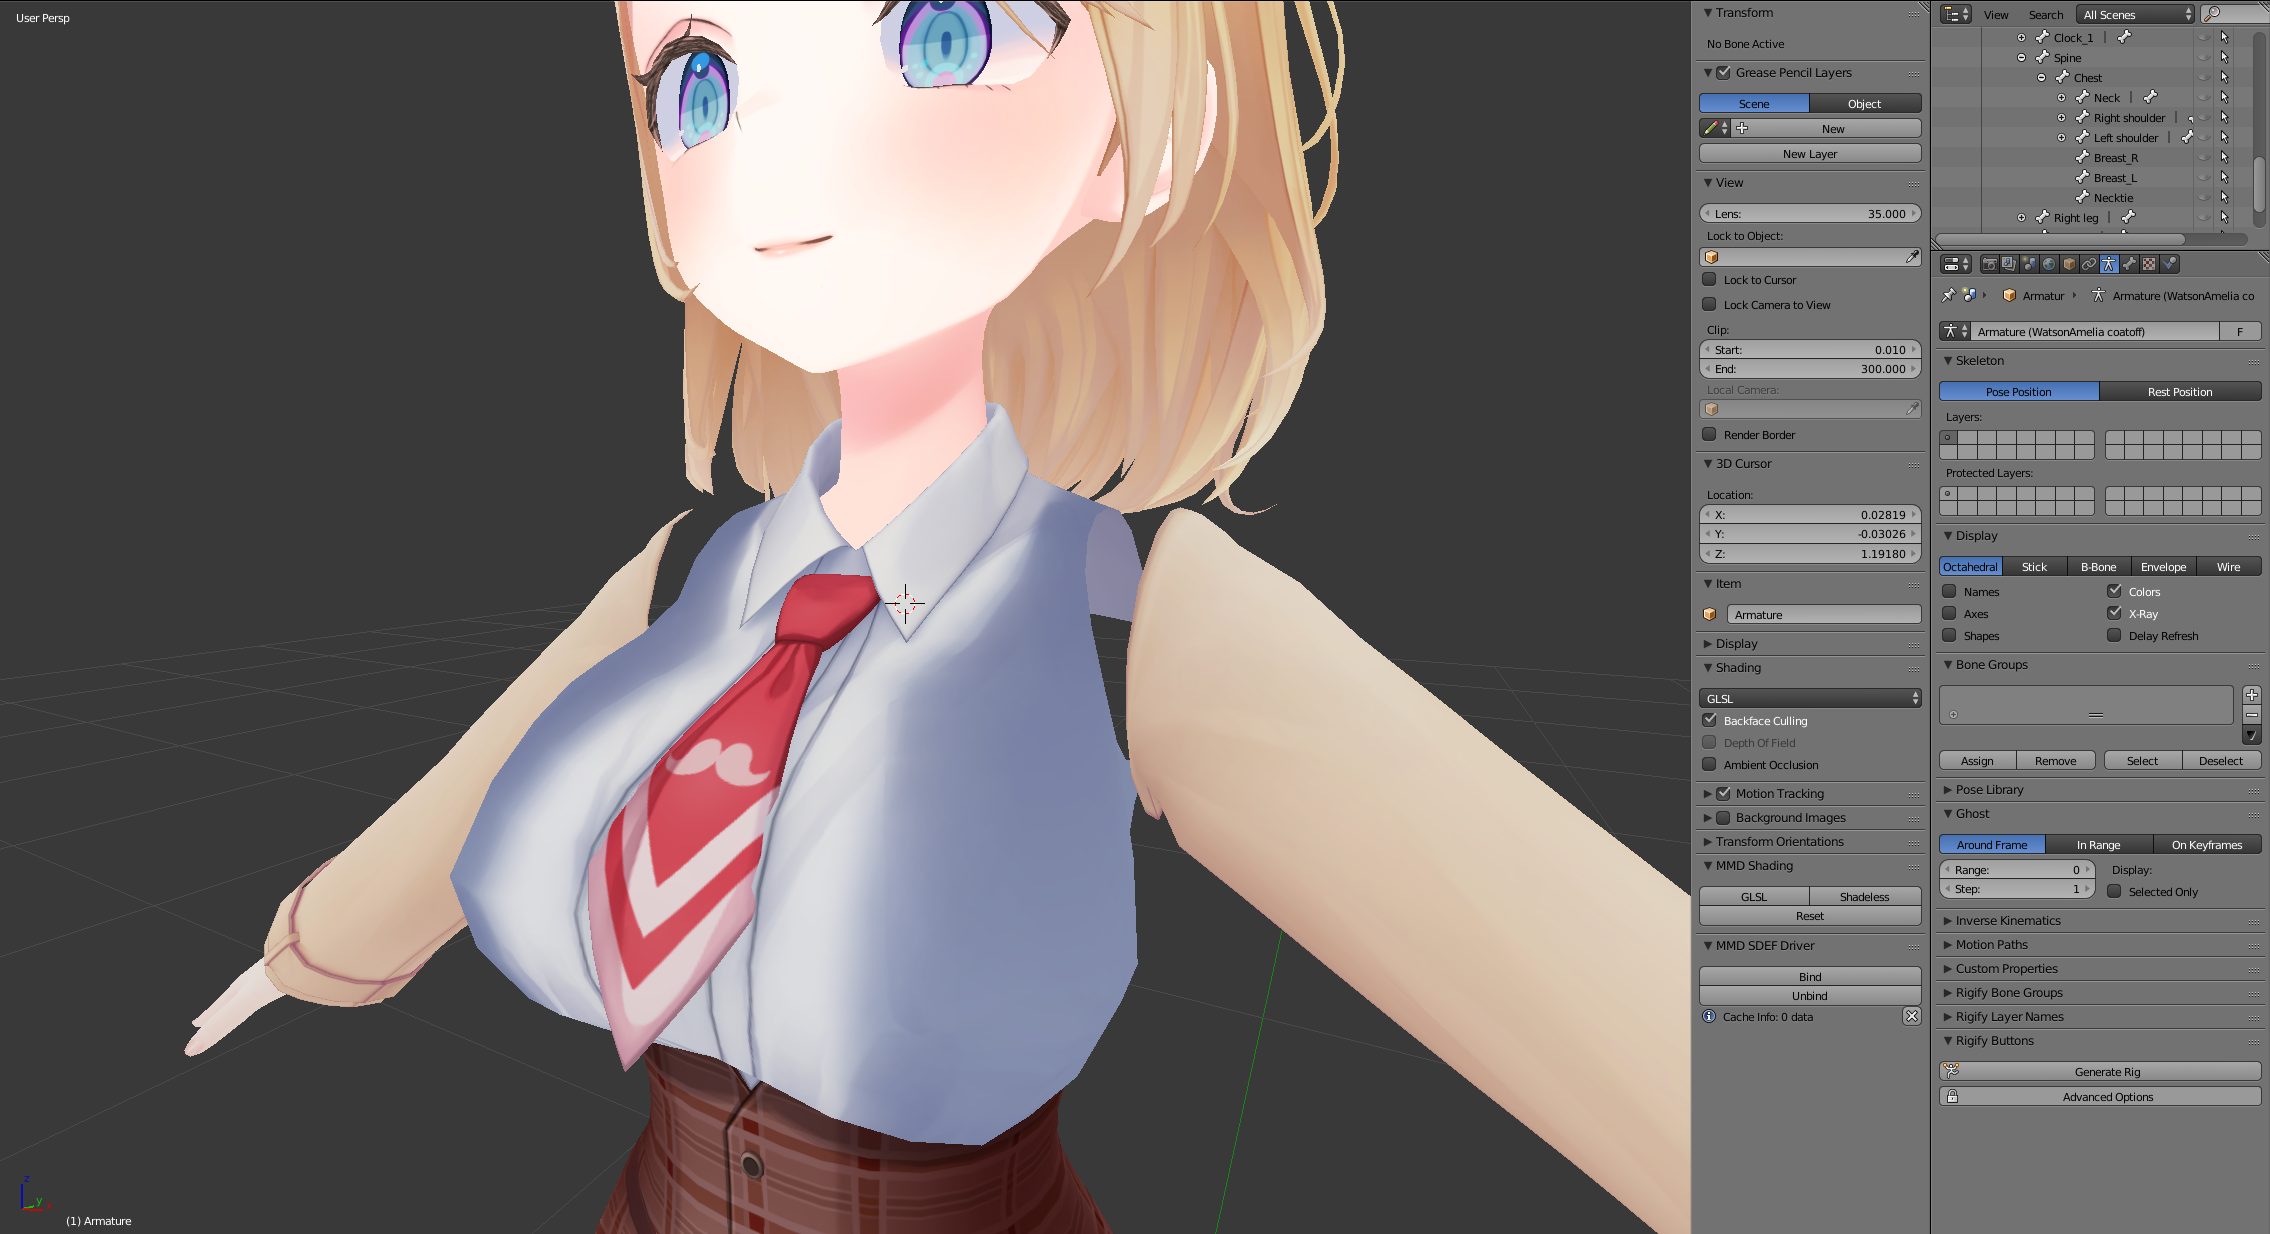Toggle selectability arrow for Chest bone

click(x=2225, y=77)
